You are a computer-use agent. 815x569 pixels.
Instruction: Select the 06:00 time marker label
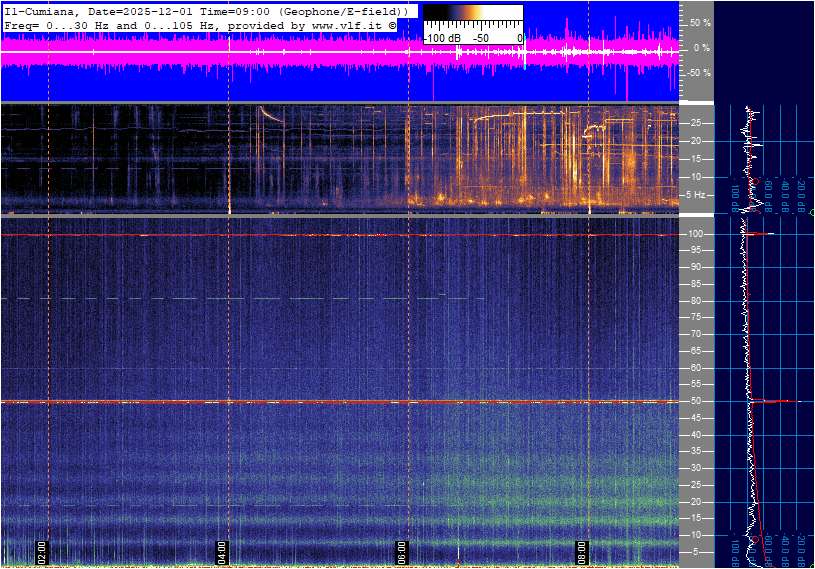[x=401, y=551]
